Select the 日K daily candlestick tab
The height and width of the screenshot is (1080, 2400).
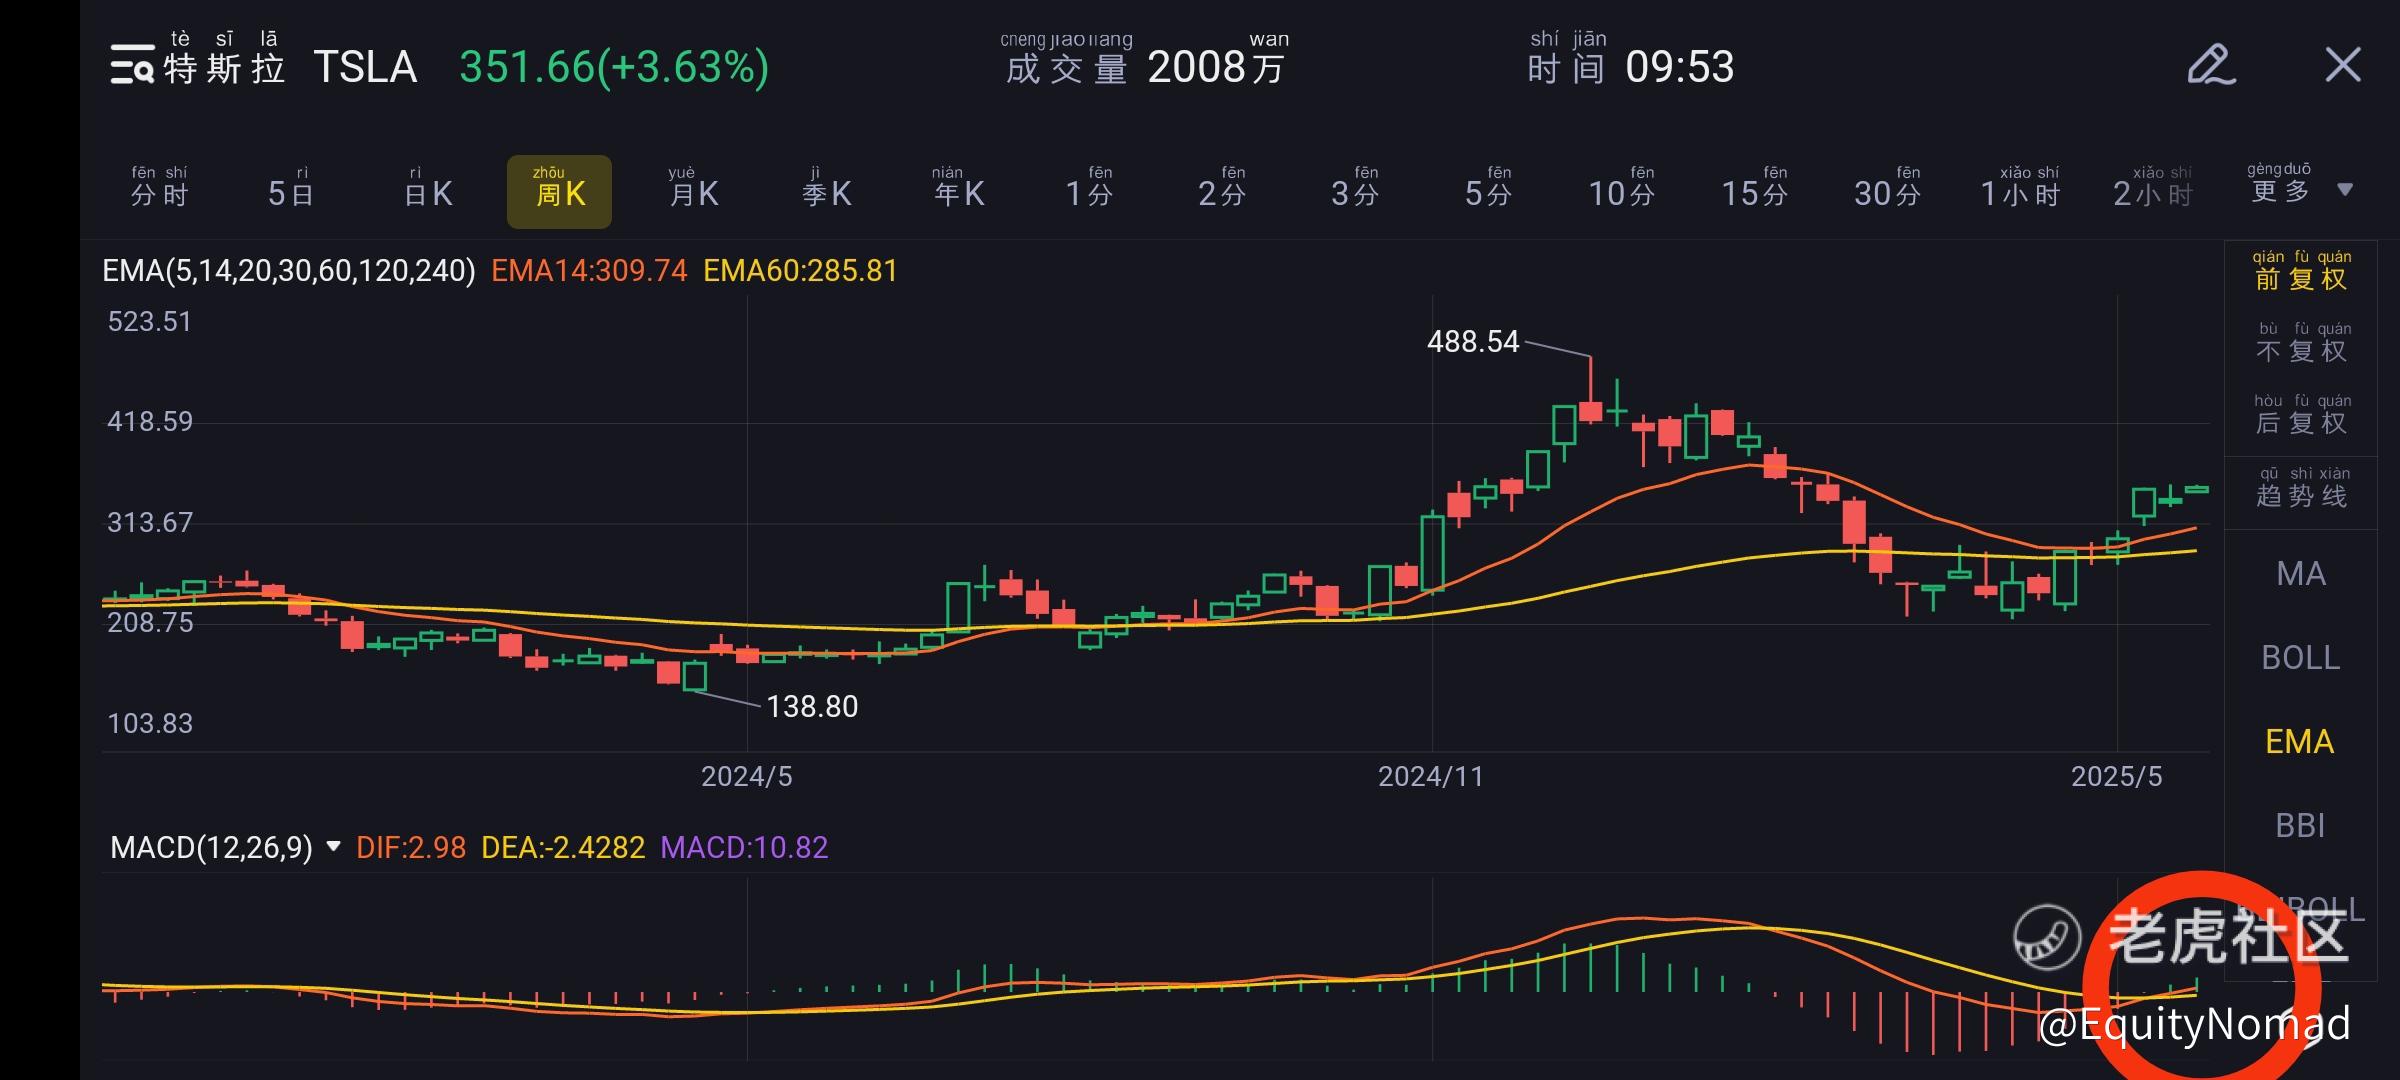[428, 189]
